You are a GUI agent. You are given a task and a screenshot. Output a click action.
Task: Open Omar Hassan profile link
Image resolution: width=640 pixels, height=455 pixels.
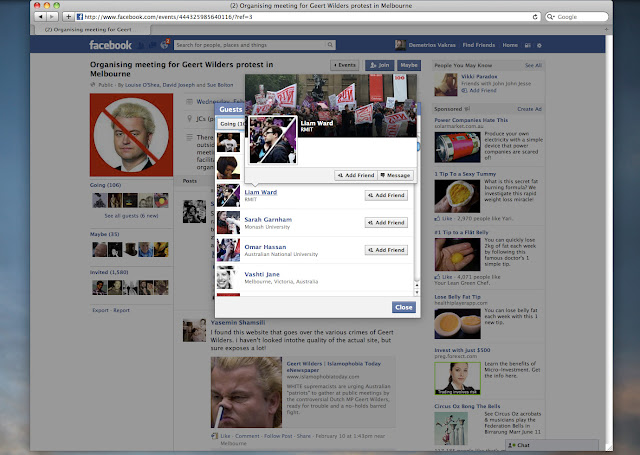[x=265, y=247]
